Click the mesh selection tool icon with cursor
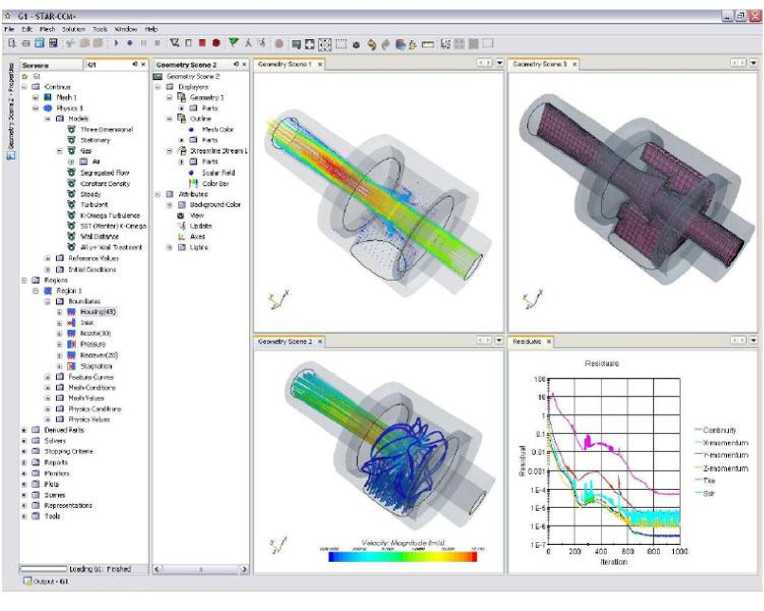Image resolution: width=764 pixels, height=611 pixels. coord(174,43)
